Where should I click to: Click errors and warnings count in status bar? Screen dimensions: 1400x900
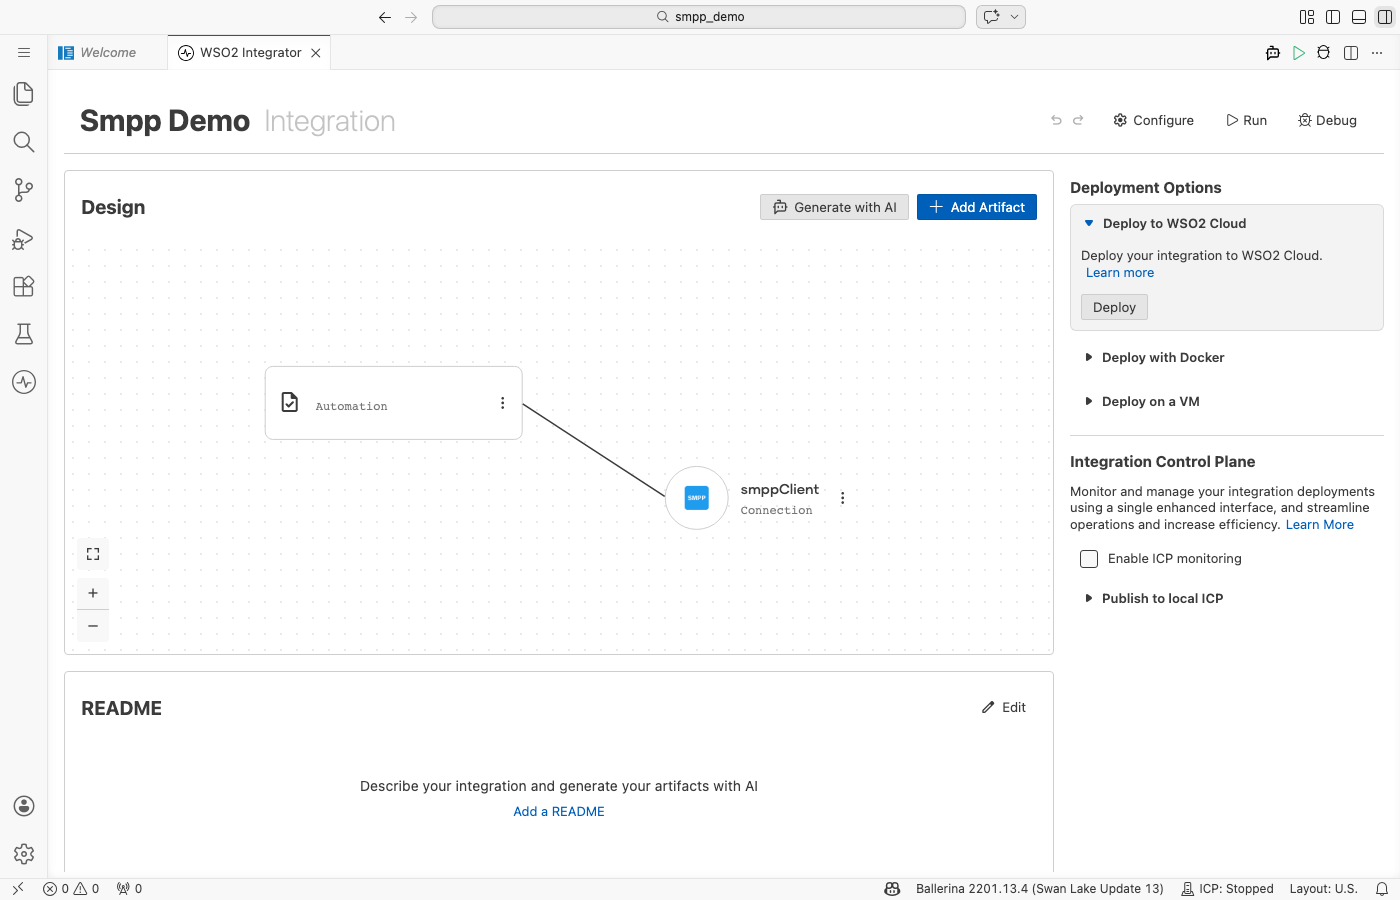point(71,889)
